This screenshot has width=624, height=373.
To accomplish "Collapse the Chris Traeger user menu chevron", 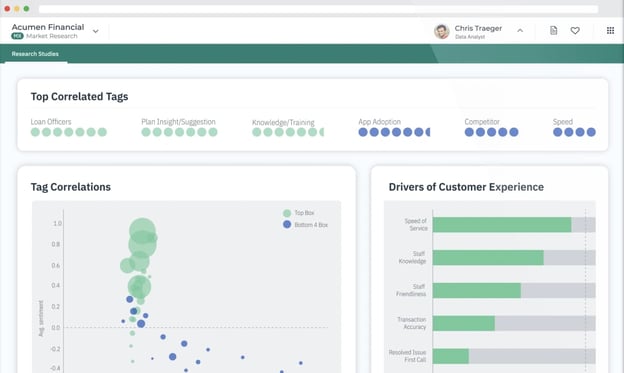I will click(520, 30).
